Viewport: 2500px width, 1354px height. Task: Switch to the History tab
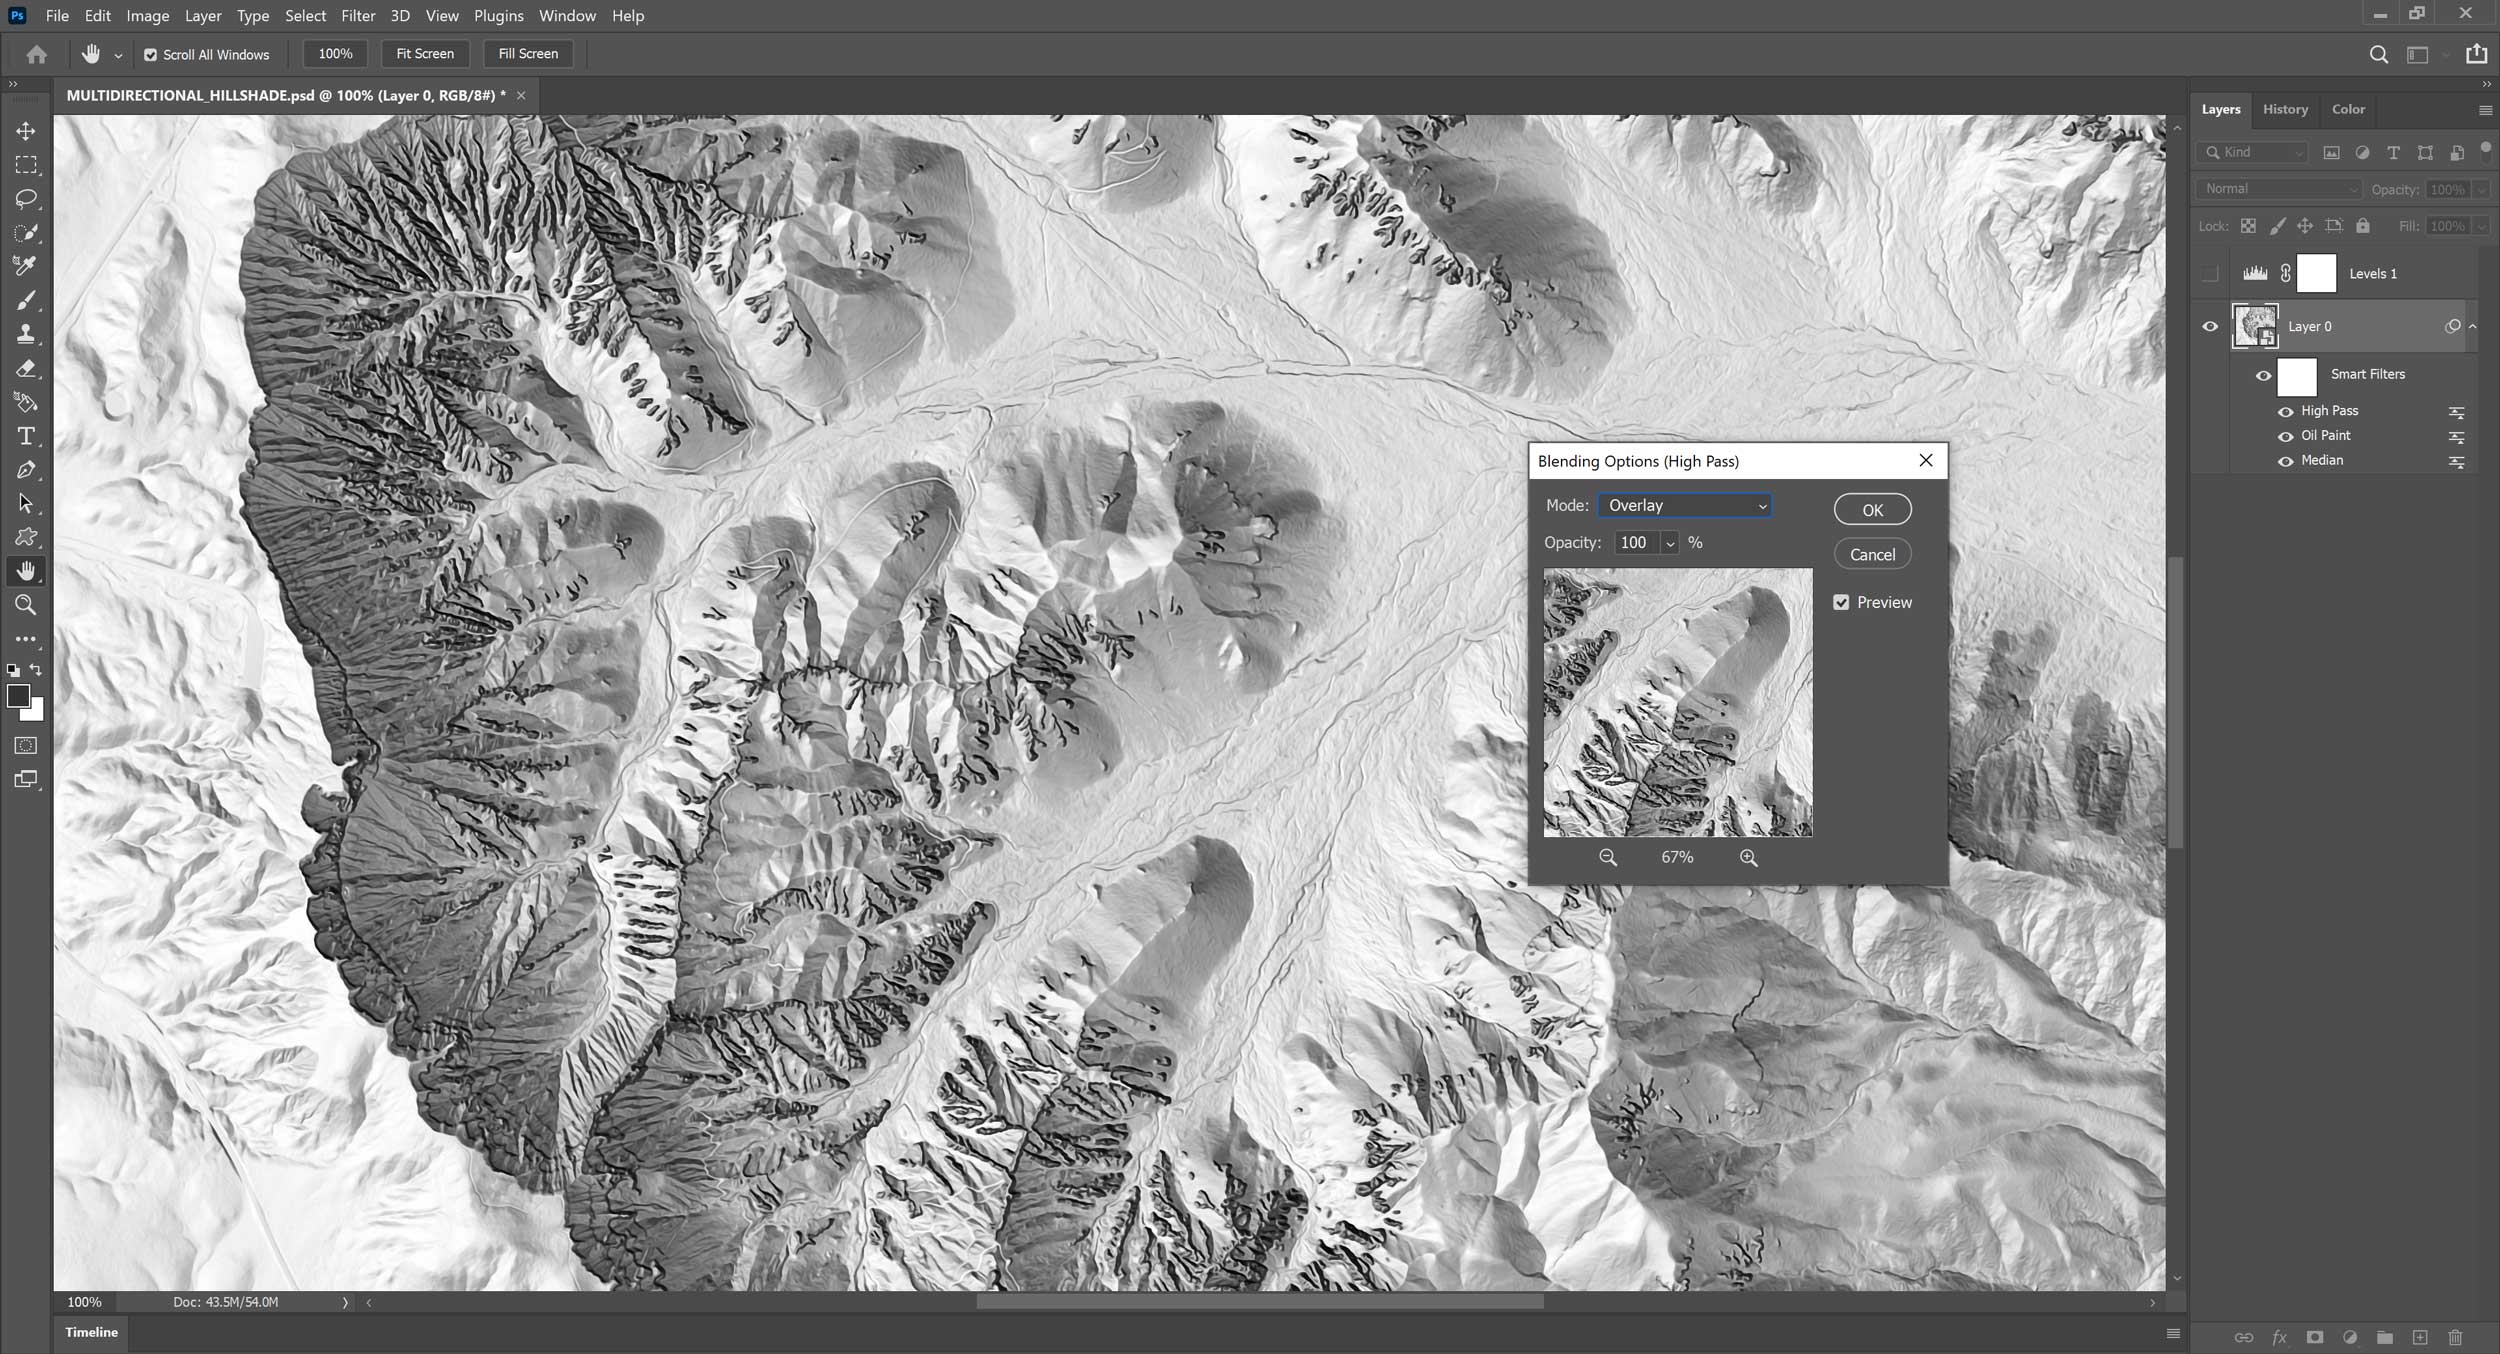click(2284, 109)
